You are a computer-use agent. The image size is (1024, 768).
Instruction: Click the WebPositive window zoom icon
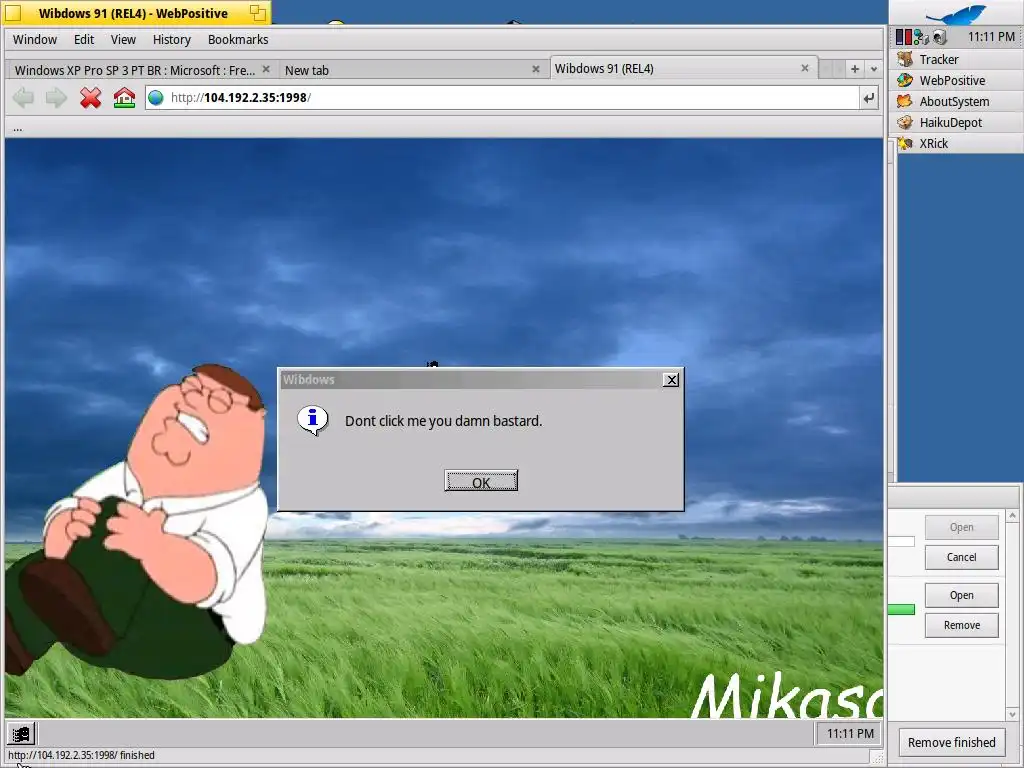point(258,12)
